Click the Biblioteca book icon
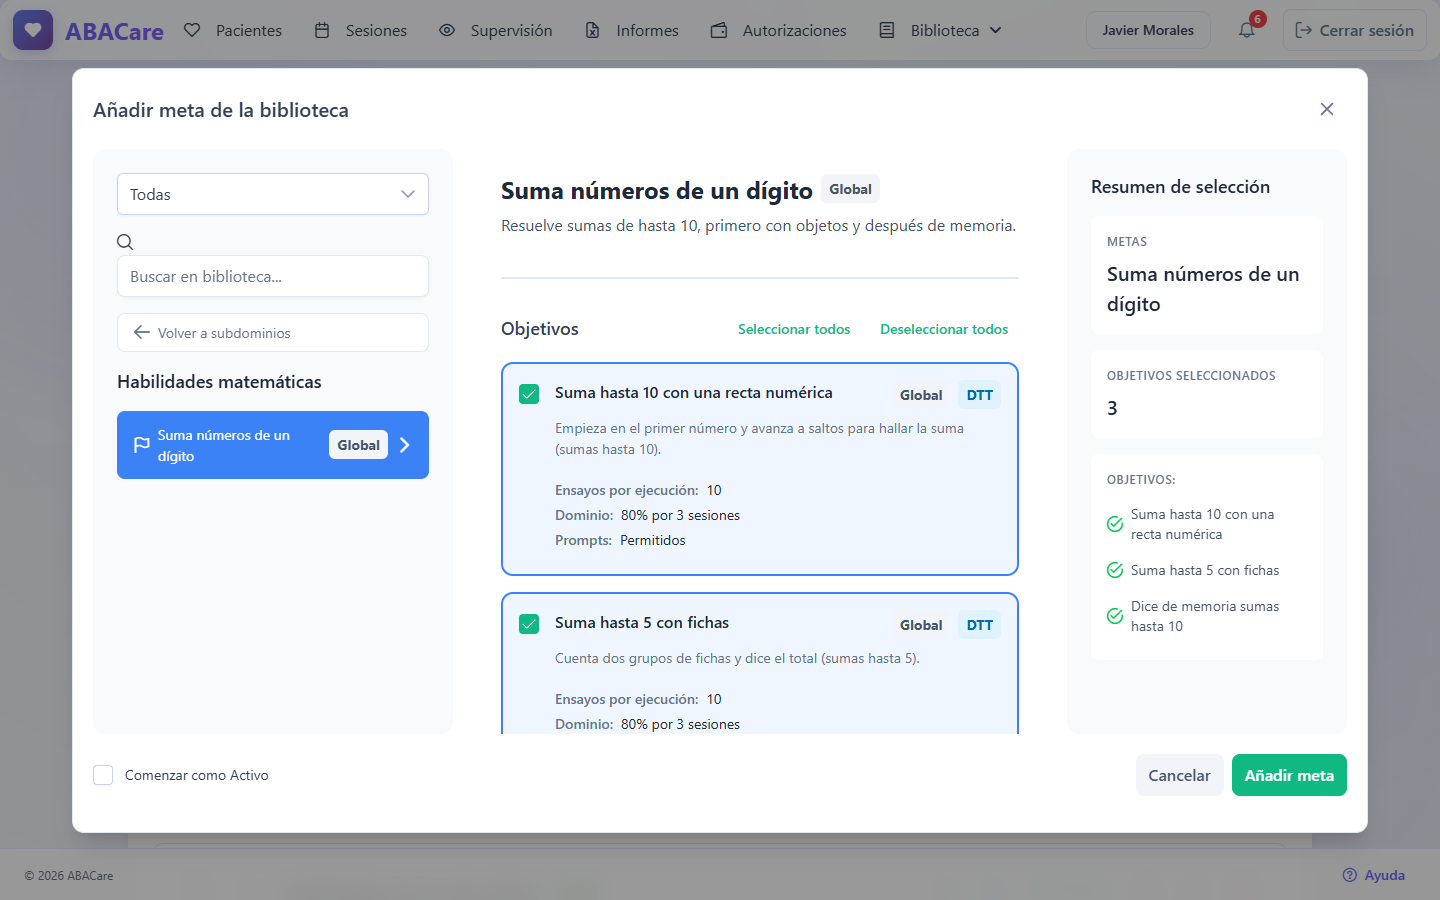Image resolution: width=1440 pixels, height=900 pixels. 887,30
